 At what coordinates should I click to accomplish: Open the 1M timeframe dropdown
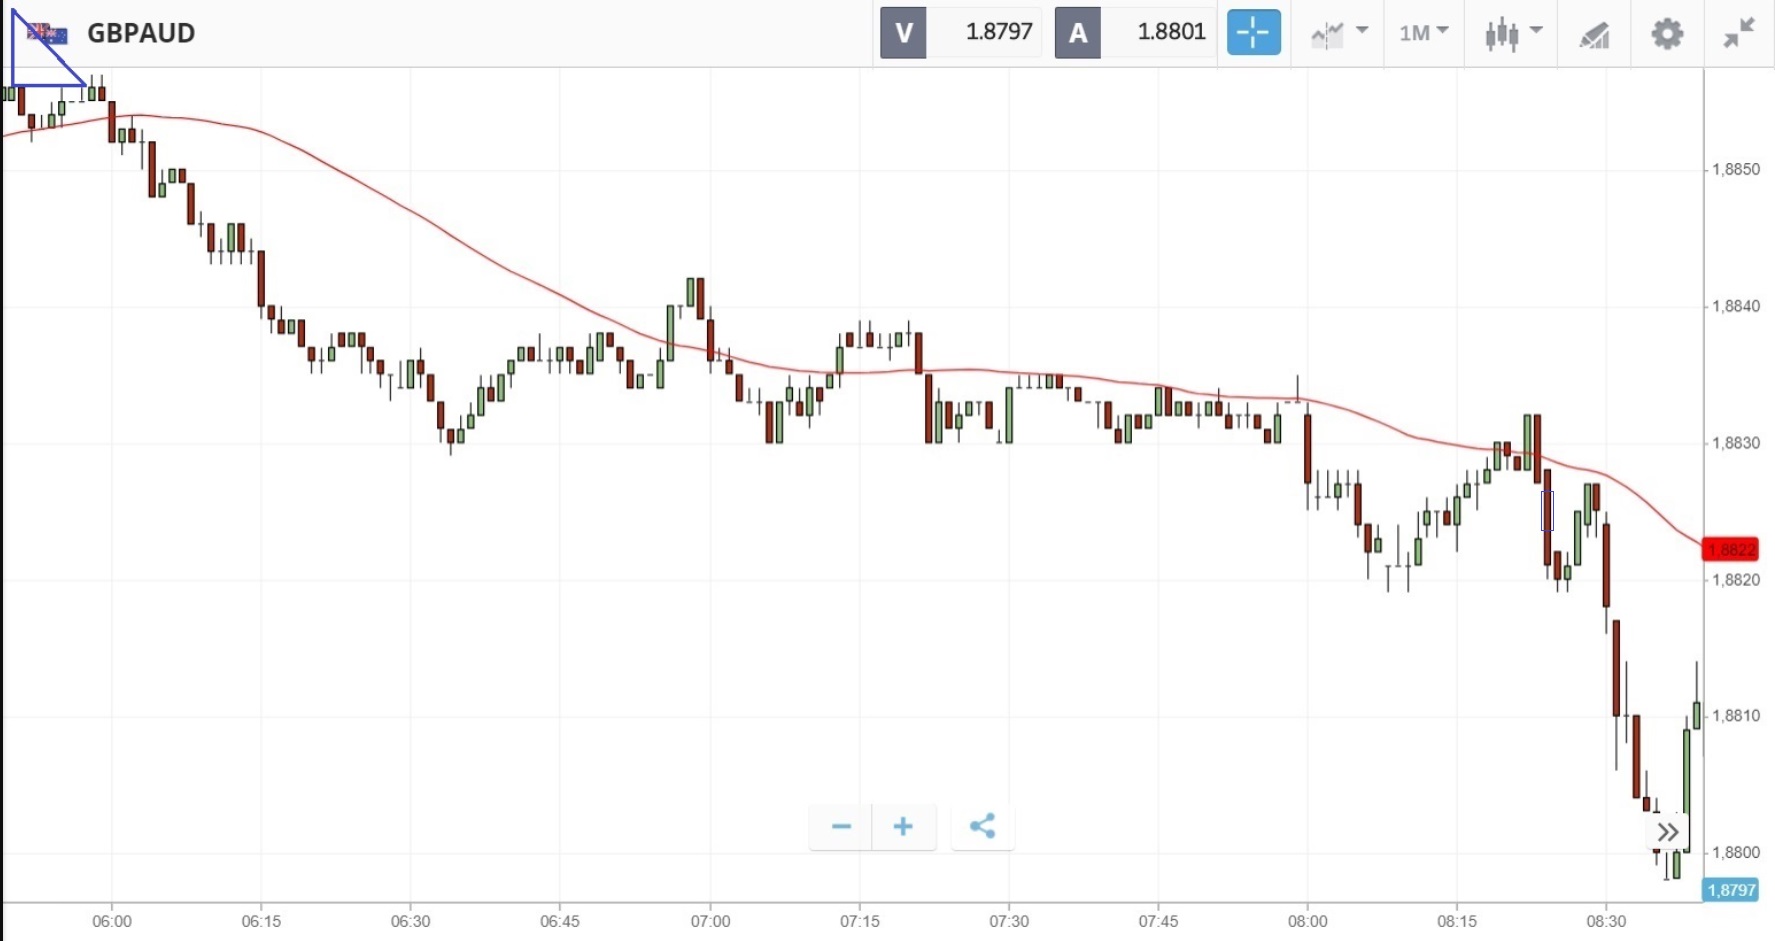1423,33
